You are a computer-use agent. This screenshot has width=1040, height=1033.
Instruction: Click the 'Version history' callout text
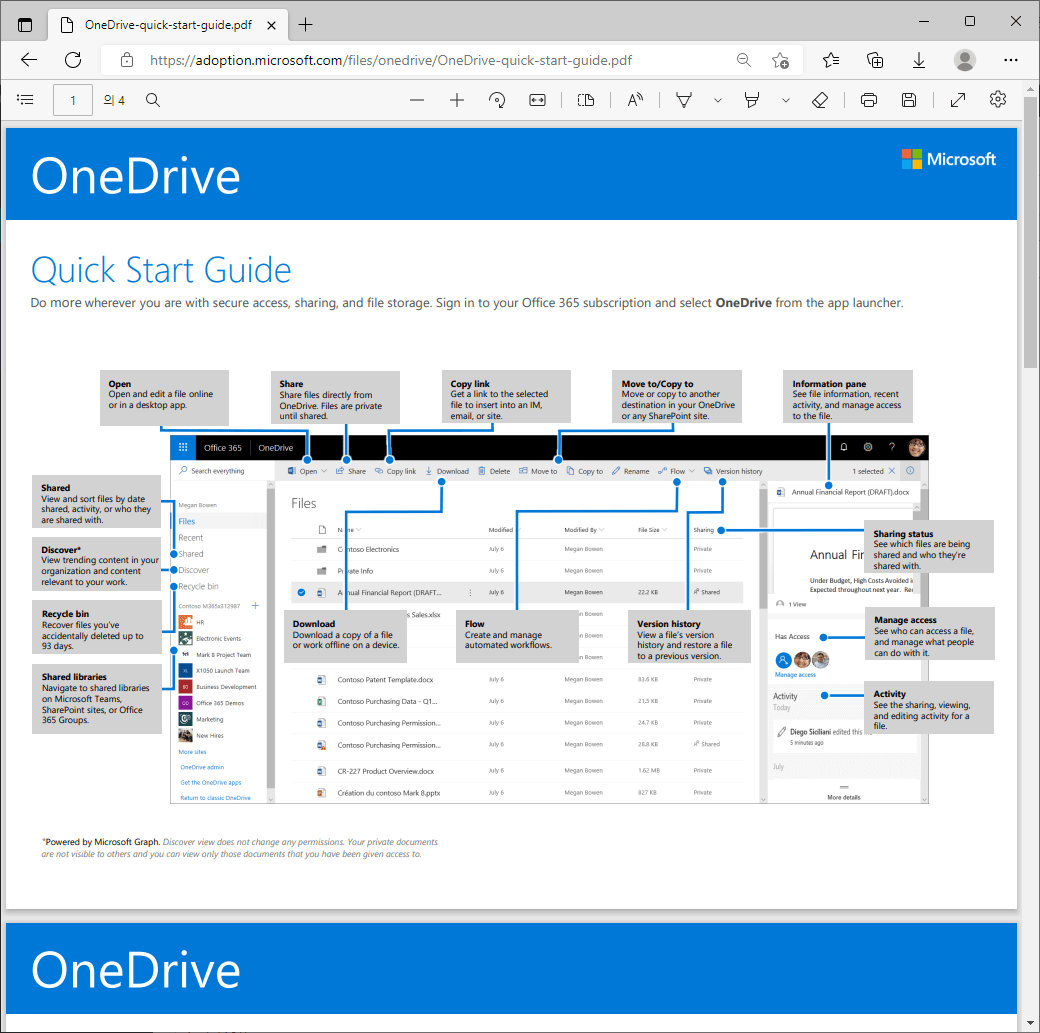click(x=686, y=640)
